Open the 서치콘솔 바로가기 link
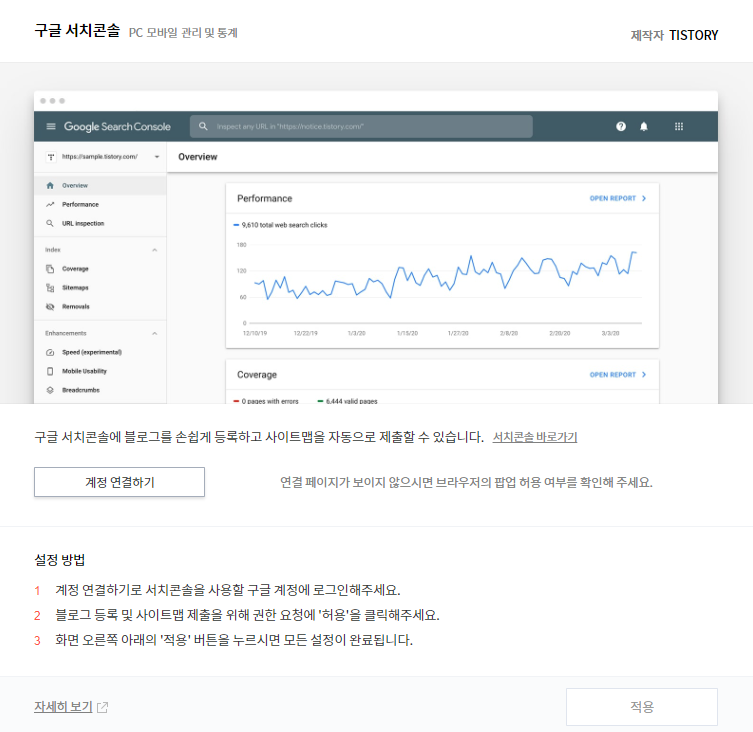 click(x=534, y=437)
